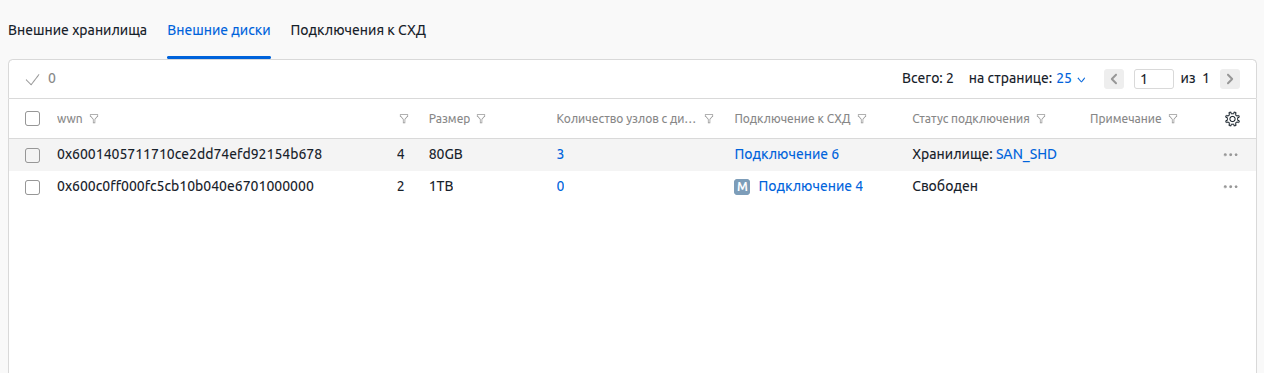
Task: Click the M badge before Подключение 4
Action: tap(742, 187)
